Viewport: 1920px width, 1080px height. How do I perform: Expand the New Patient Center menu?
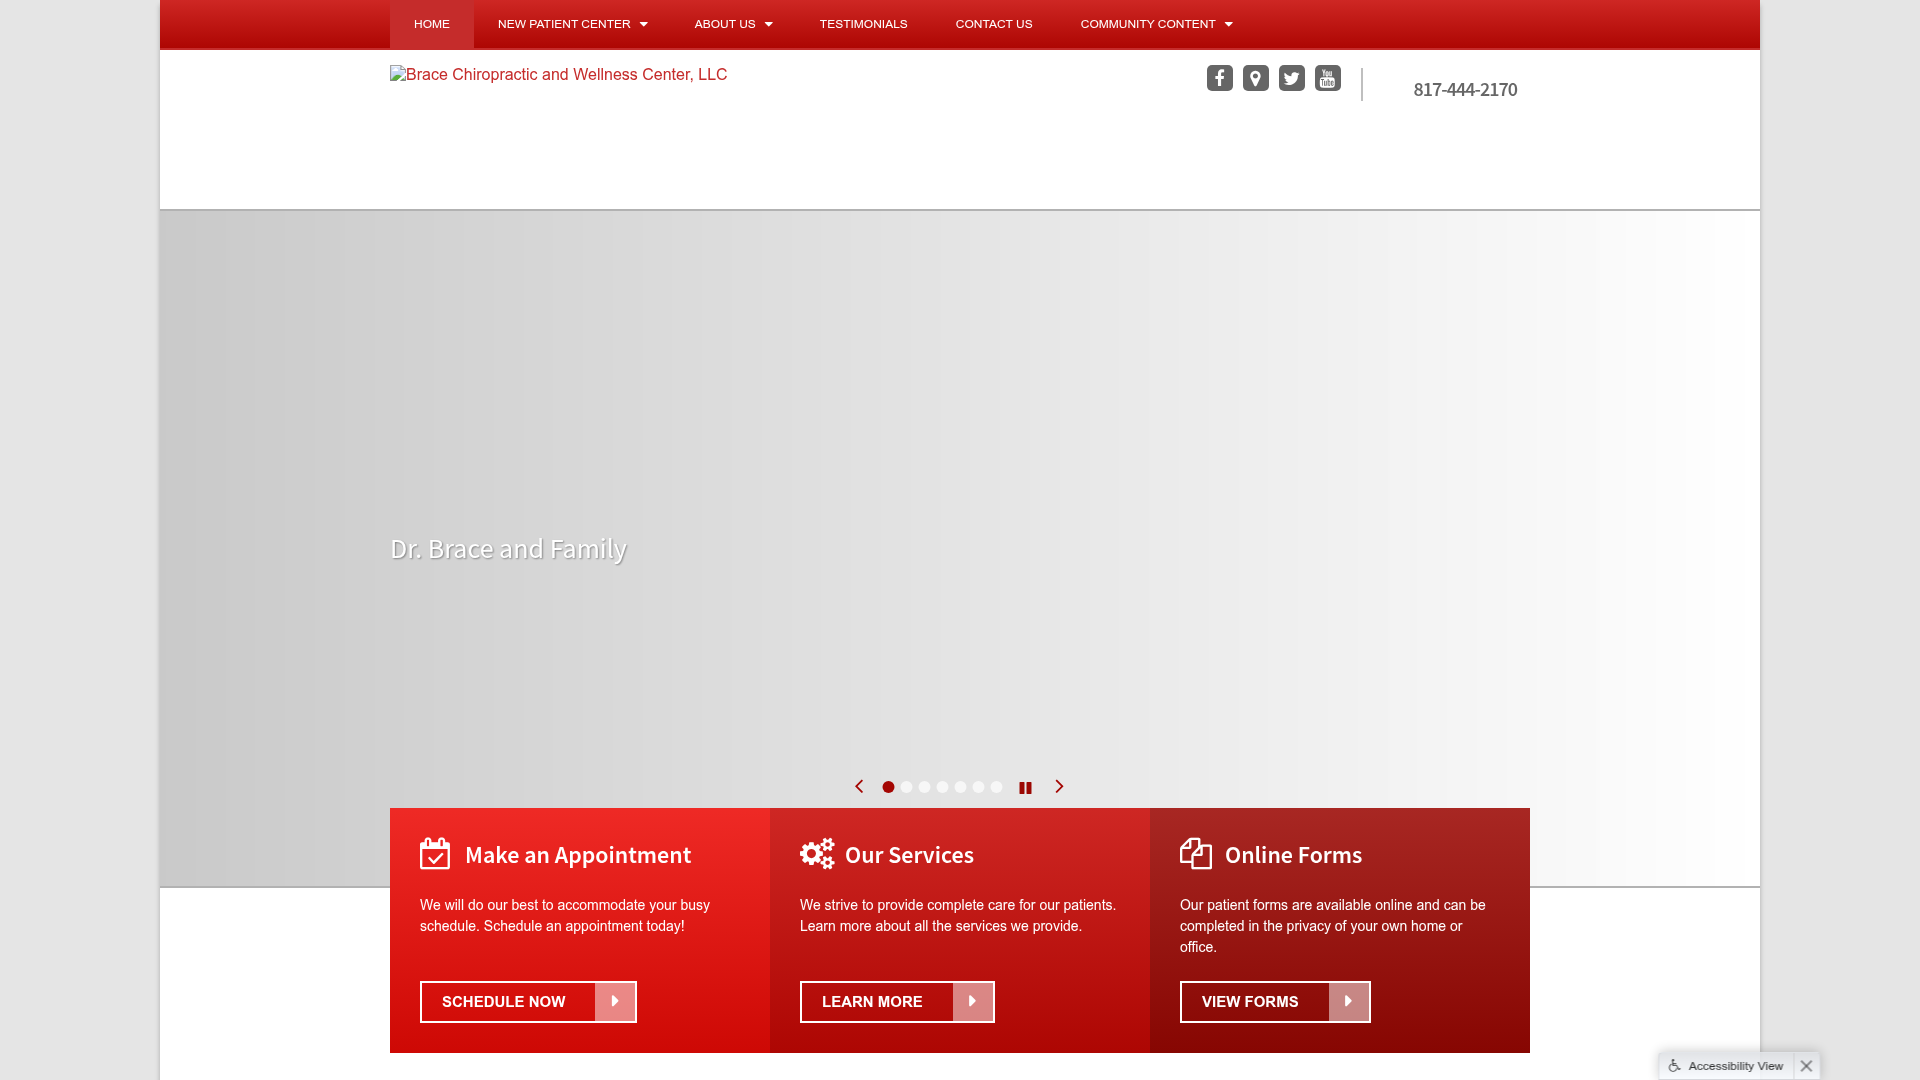pyautogui.click(x=572, y=24)
